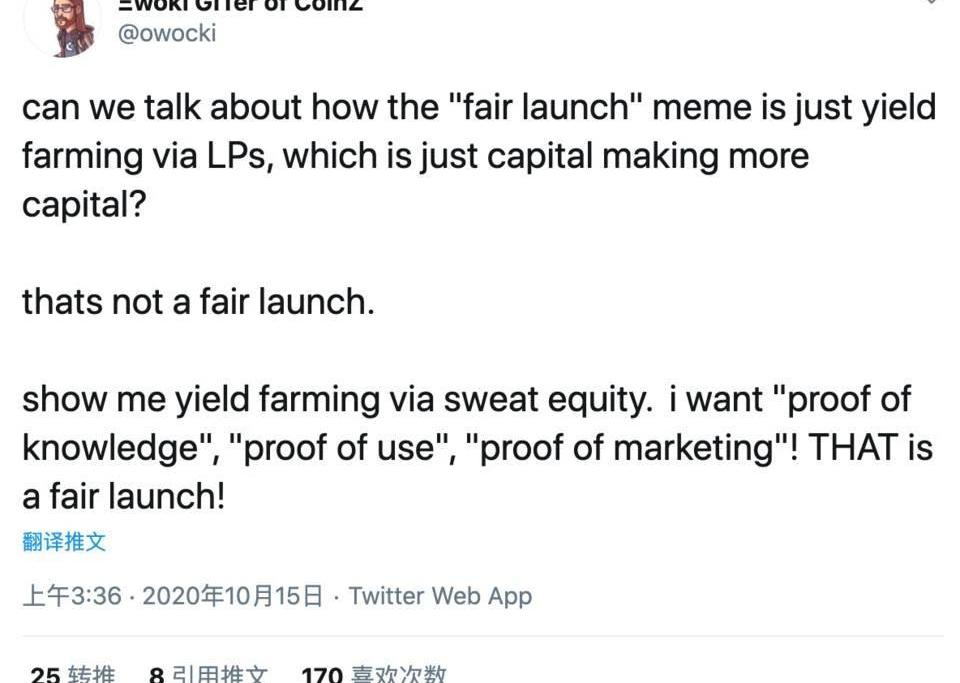Open the Twitter Web App source link

(x=440, y=595)
